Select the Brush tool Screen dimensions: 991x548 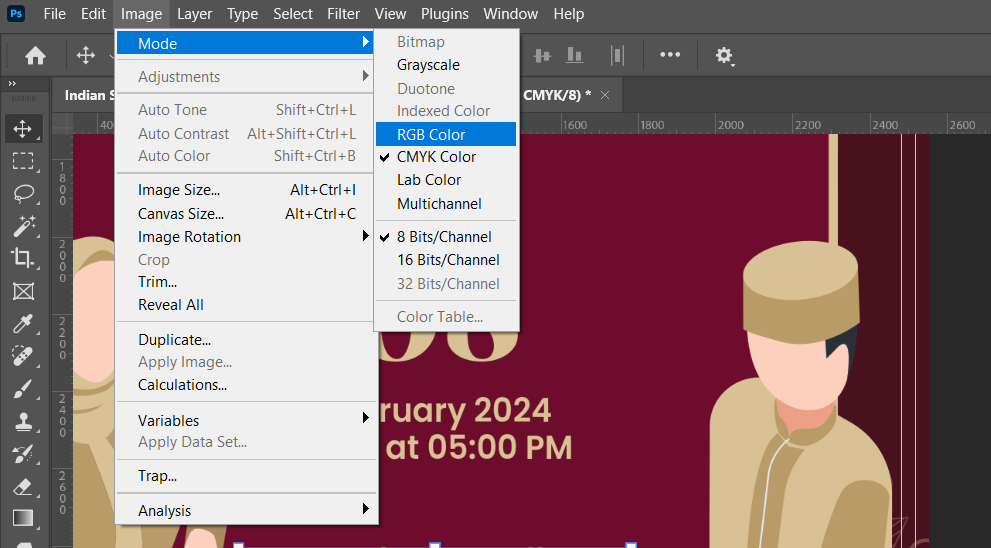click(x=22, y=389)
